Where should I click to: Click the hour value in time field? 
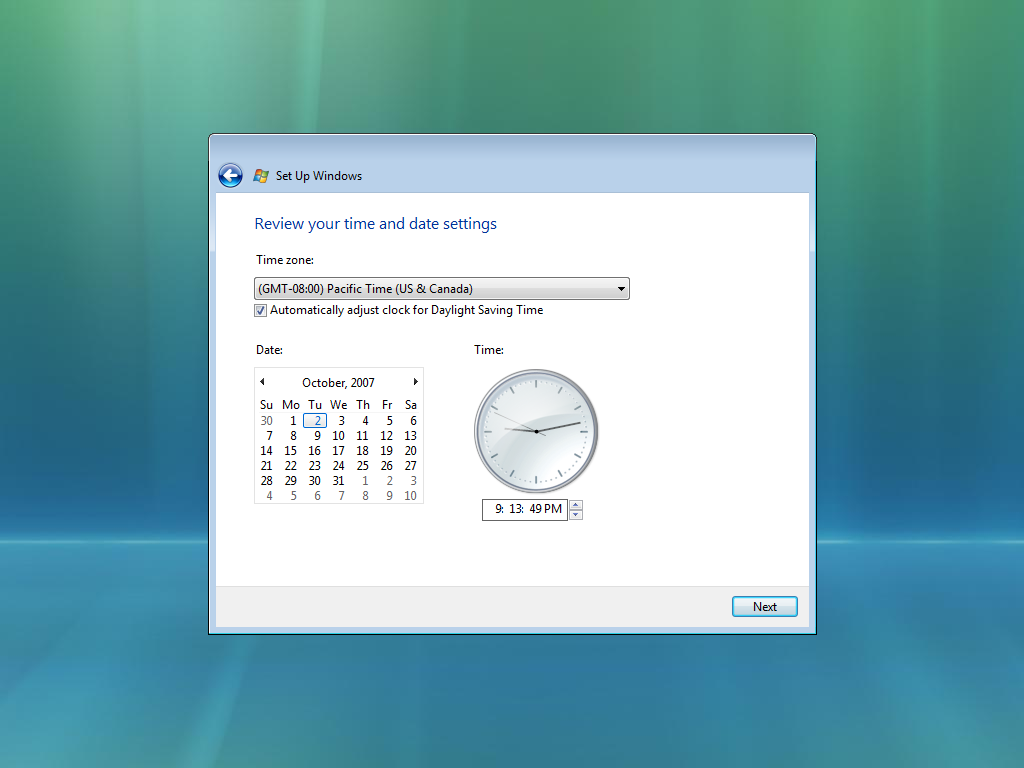point(500,509)
